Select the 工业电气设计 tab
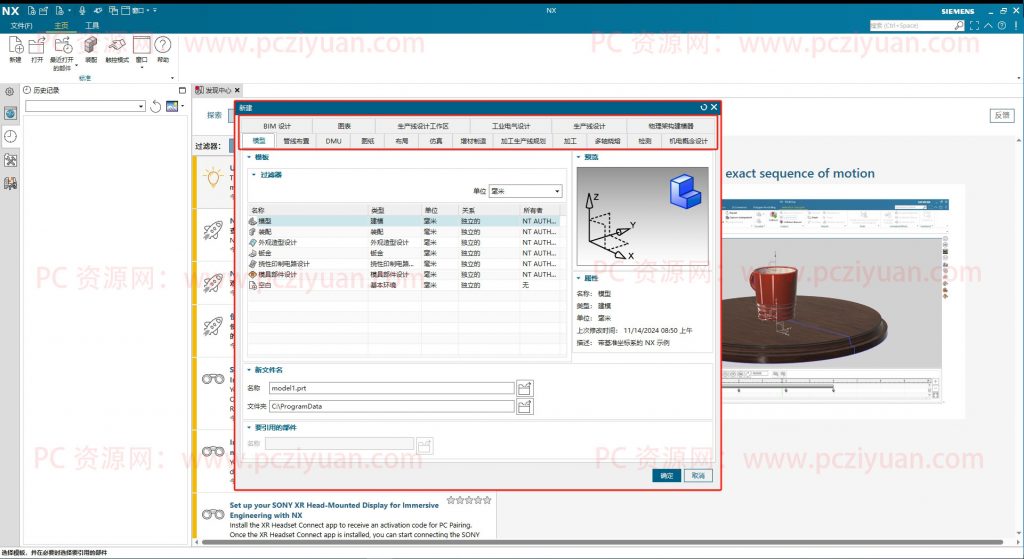This screenshot has width=1024, height=559. (x=511, y=126)
